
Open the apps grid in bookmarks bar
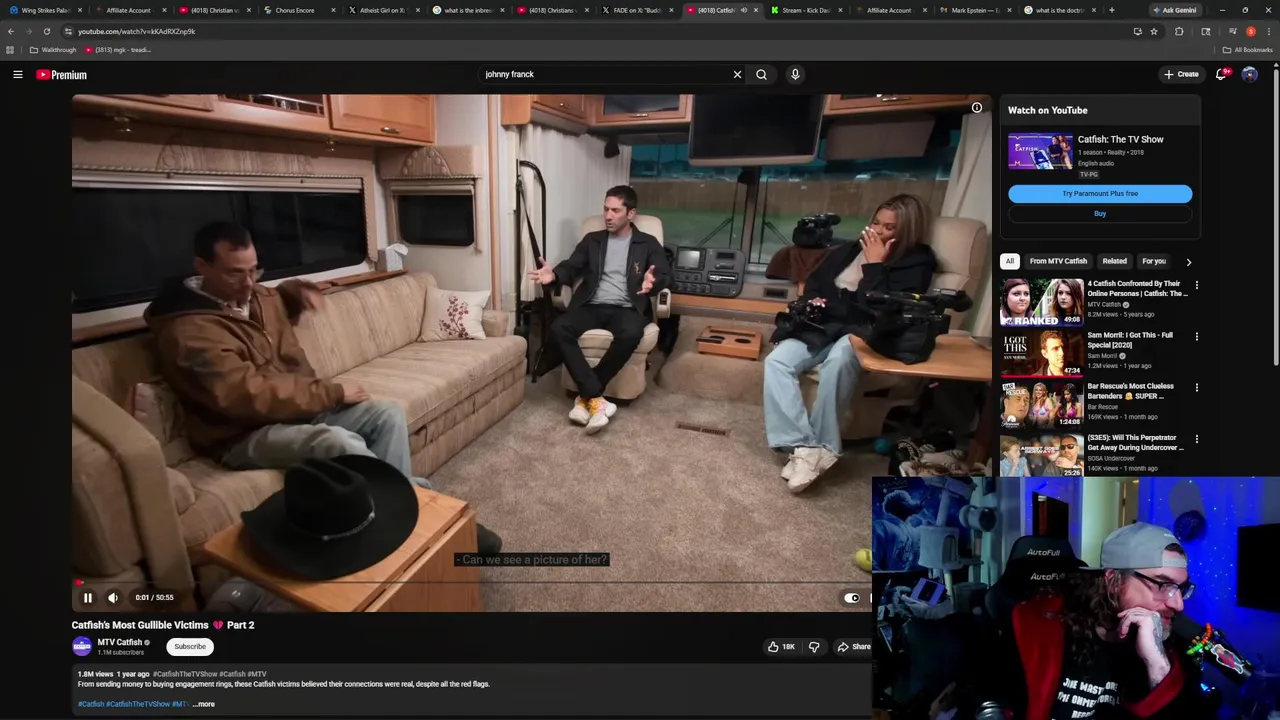[10, 50]
